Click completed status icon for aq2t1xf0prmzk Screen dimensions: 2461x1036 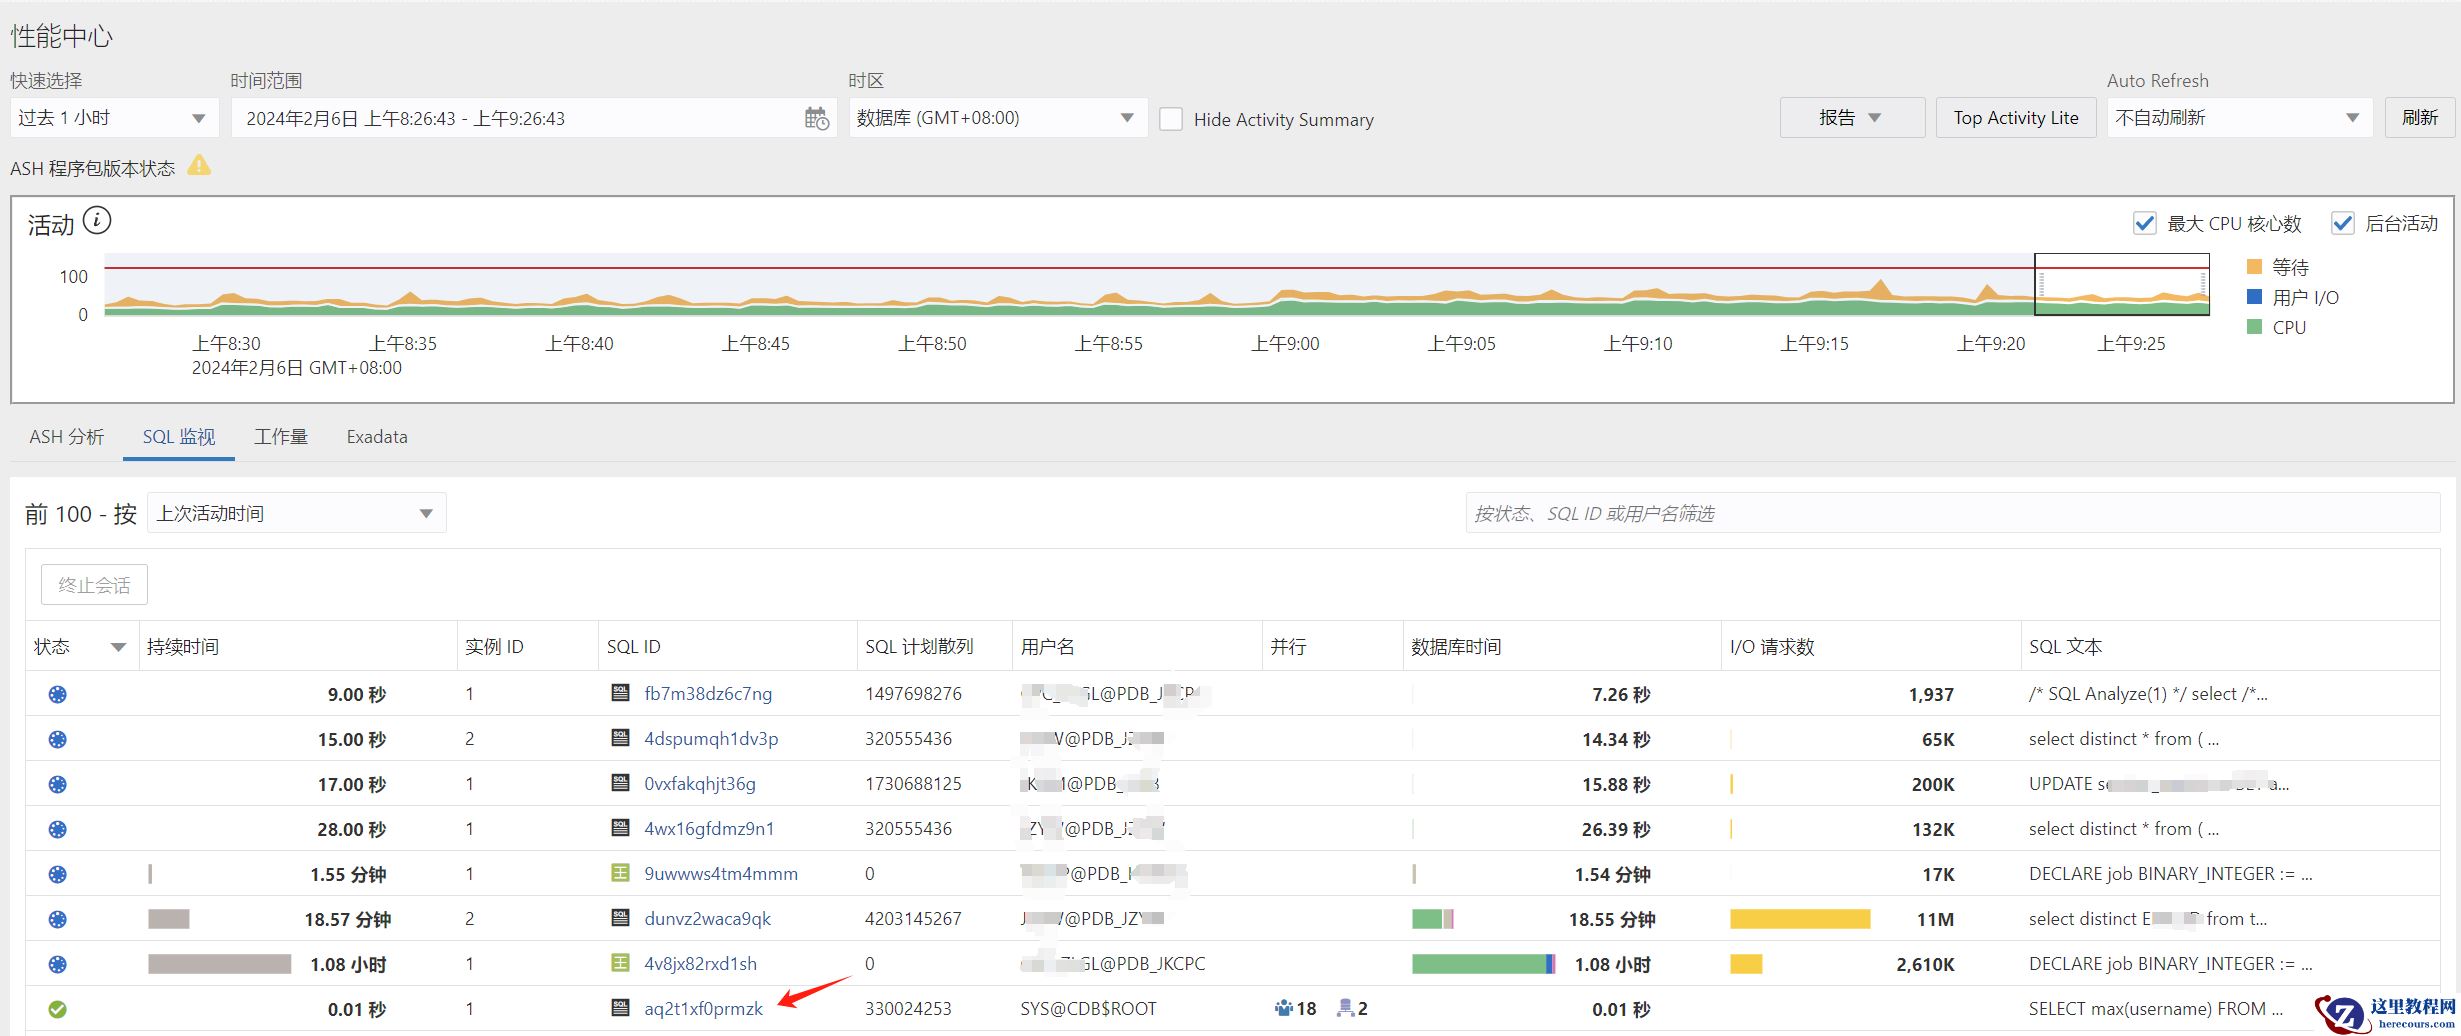(58, 1009)
